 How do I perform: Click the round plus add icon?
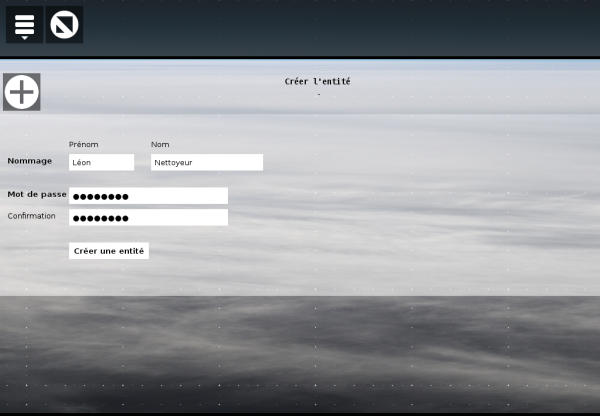pos(21,92)
